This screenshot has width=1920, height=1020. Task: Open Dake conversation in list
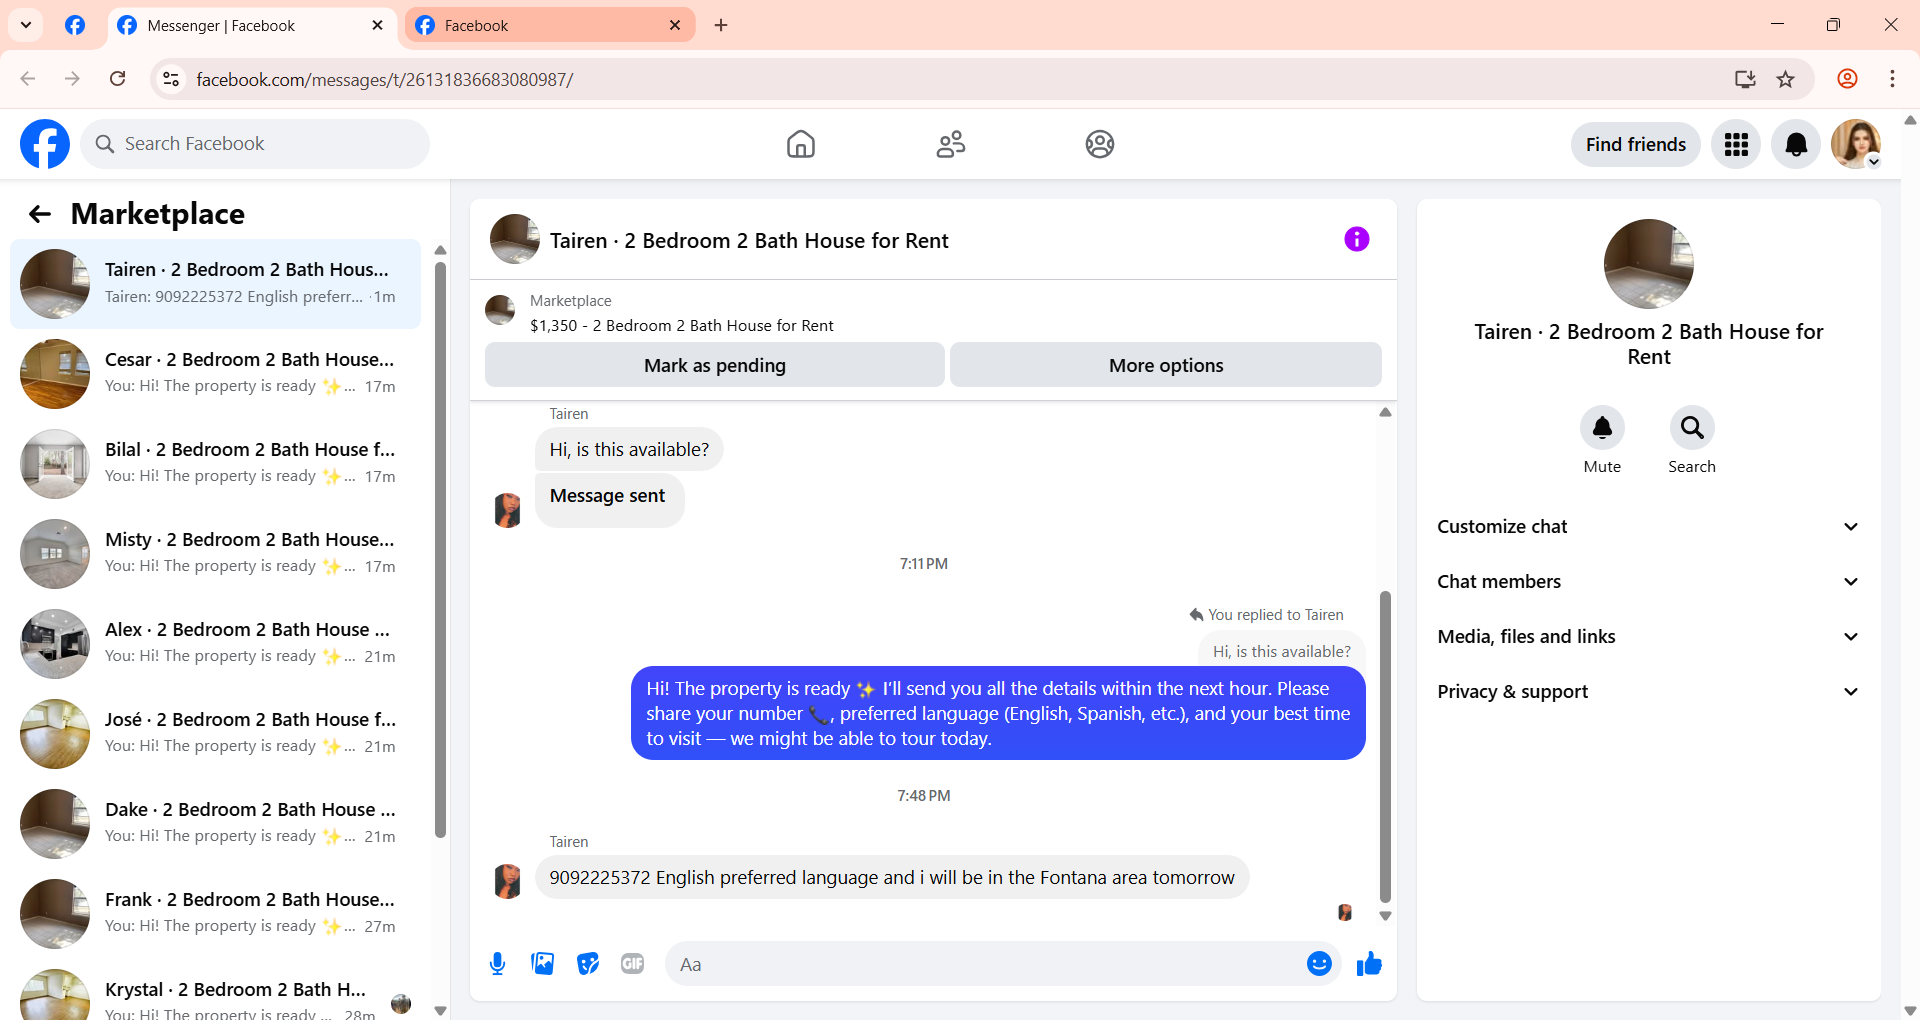click(x=215, y=824)
